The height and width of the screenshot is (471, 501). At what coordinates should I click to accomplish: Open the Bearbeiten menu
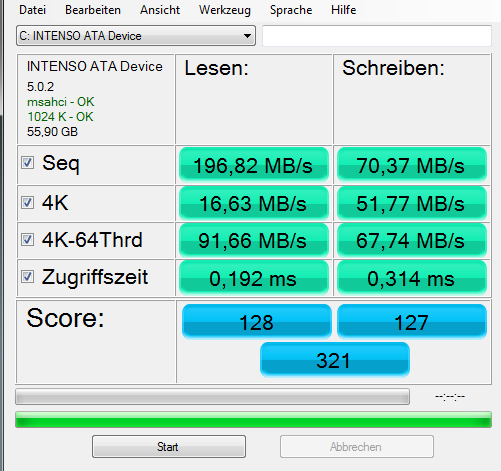pyautogui.click(x=93, y=10)
